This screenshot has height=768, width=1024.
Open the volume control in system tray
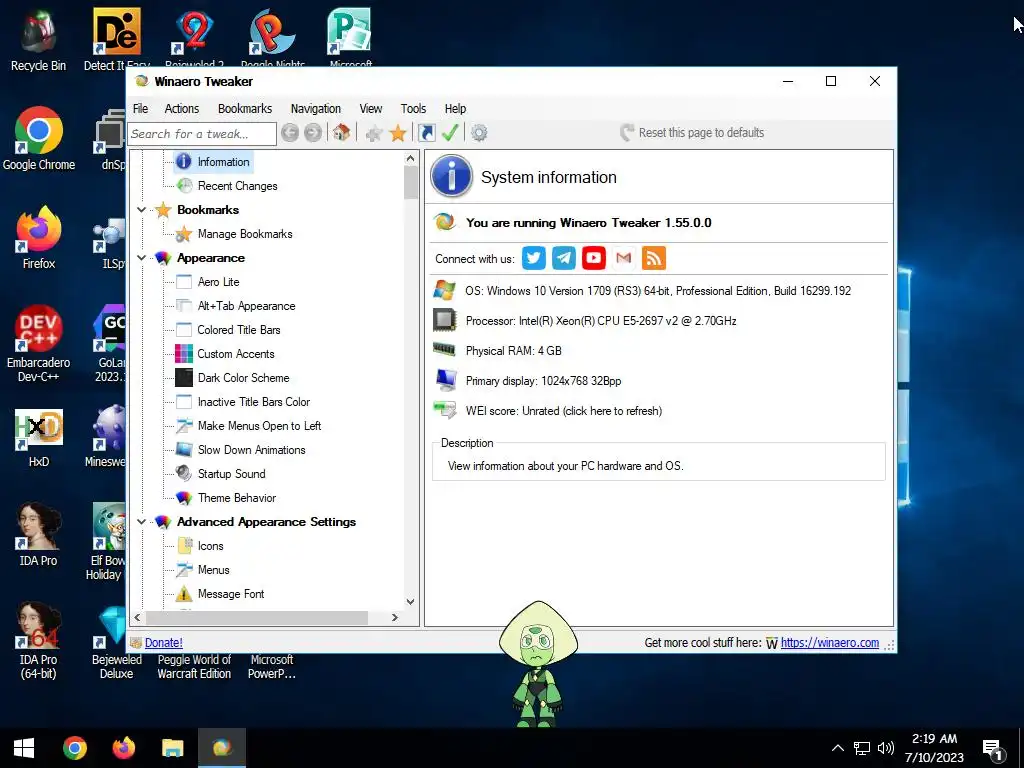point(886,748)
